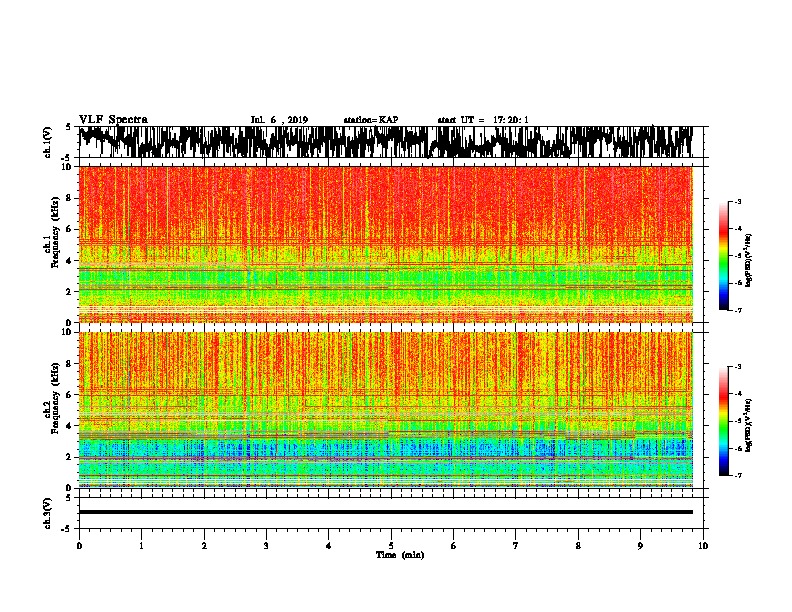Click the ch.2 color scale bar
The width and height of the screenshot is (792, 612).
coord(724,421)
